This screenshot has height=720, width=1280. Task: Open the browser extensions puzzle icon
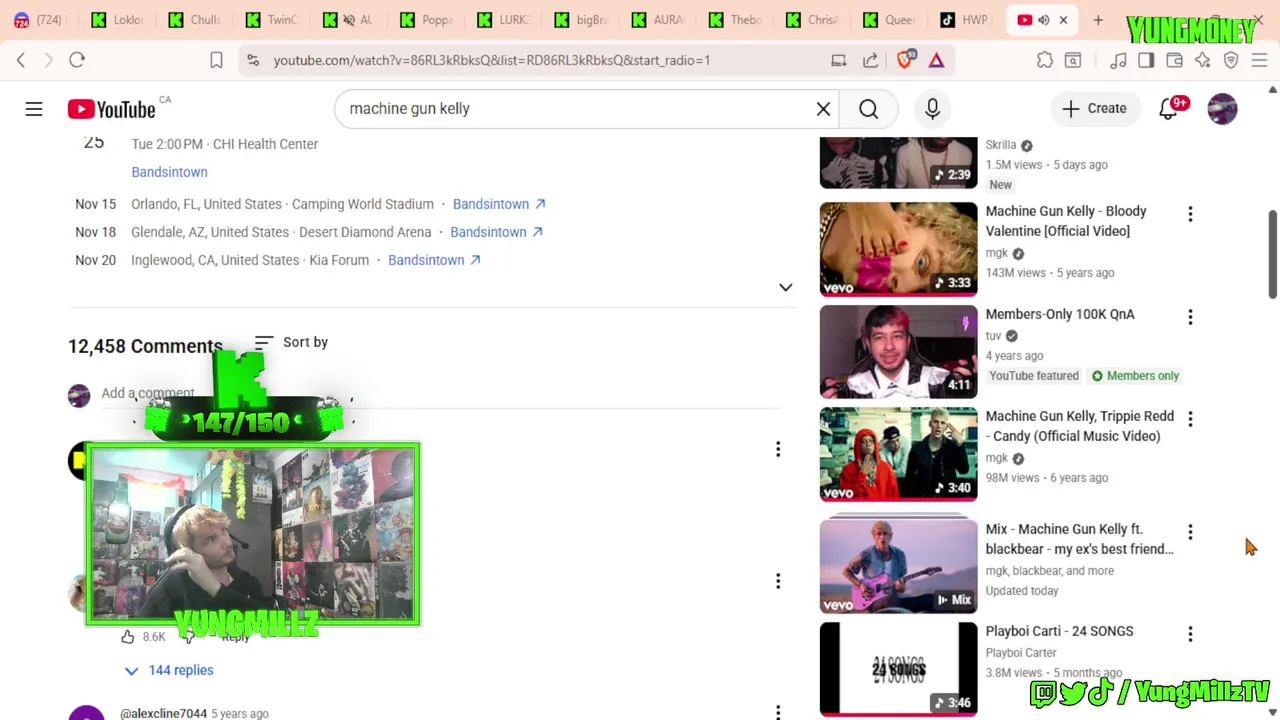point(1045,60)
